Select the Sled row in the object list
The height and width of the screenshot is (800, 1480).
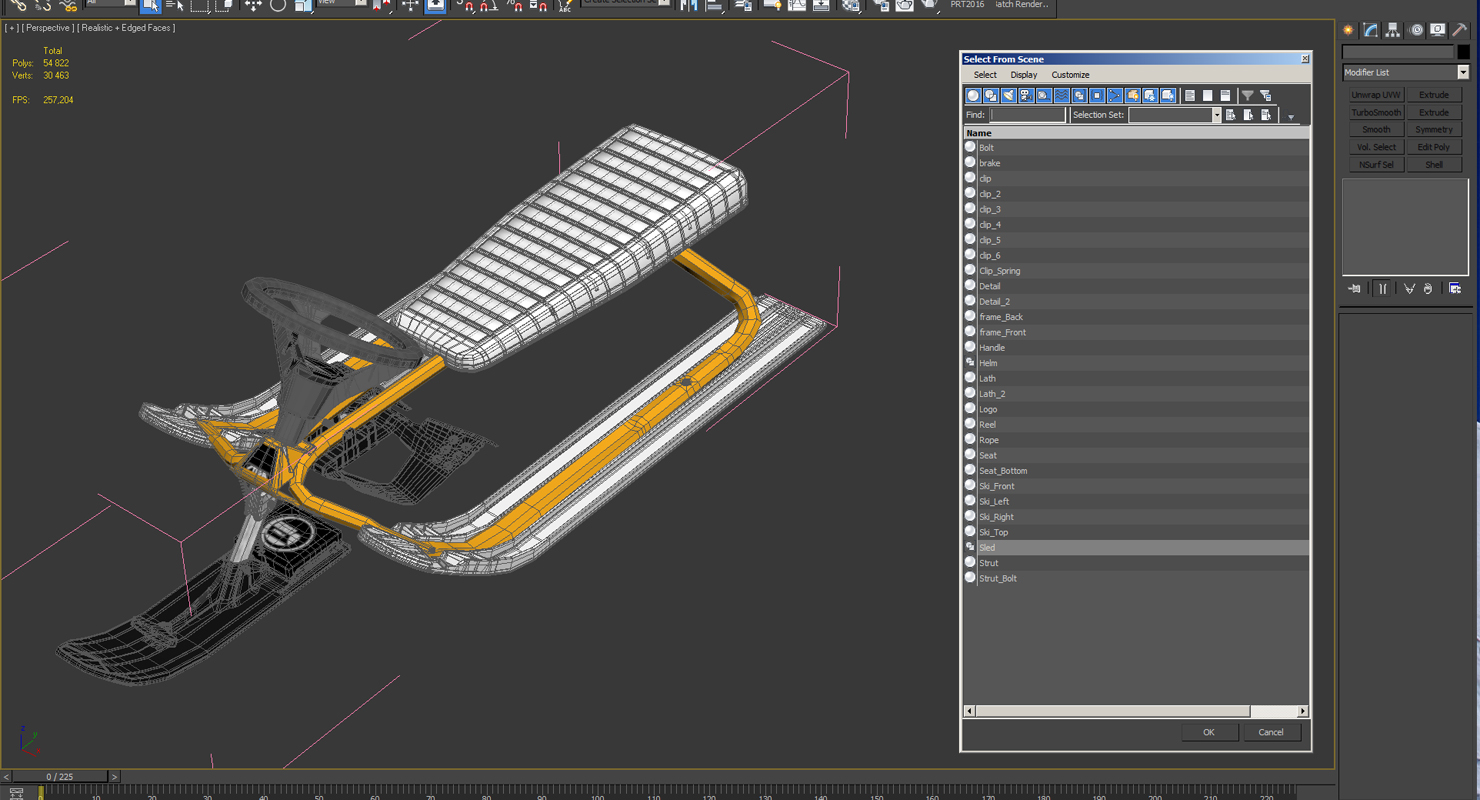point(1136,548)
